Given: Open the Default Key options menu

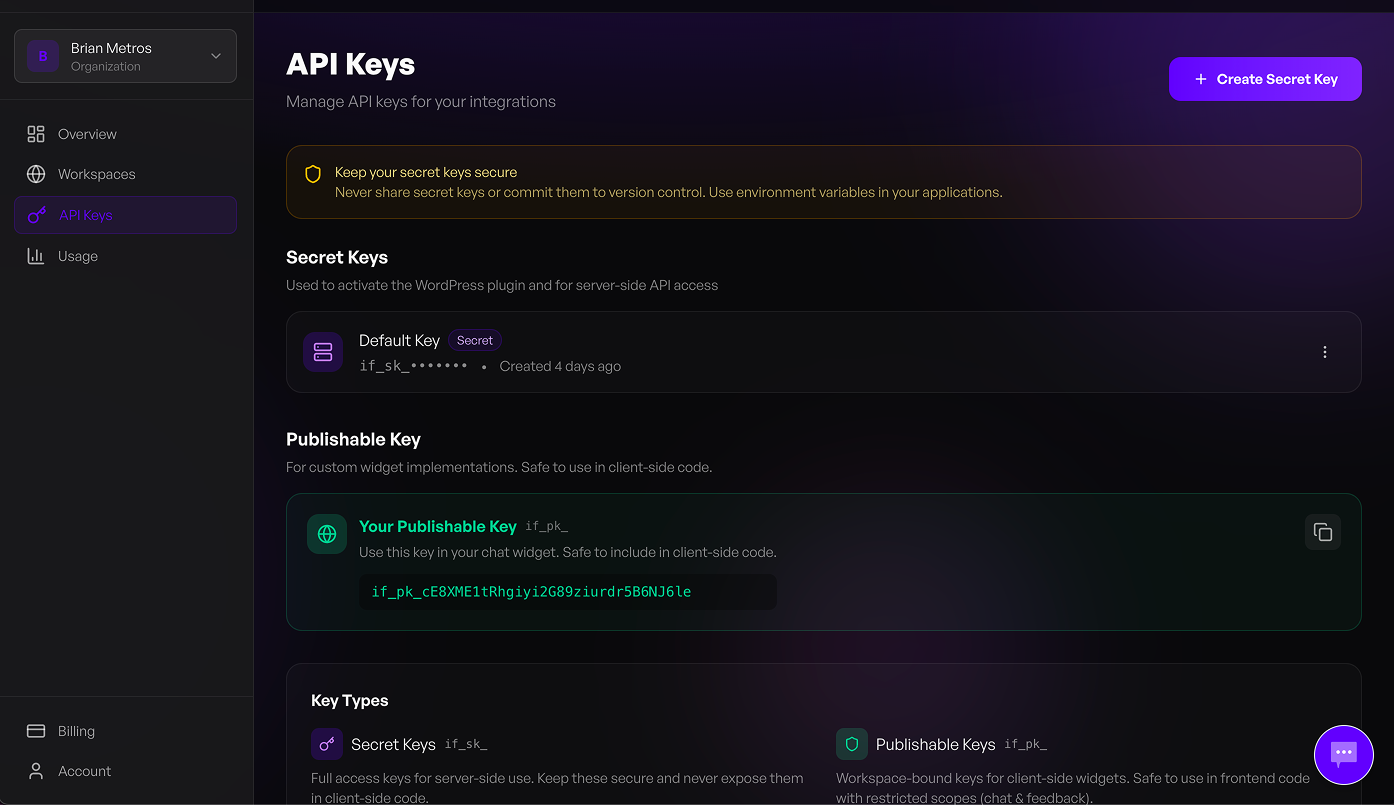Looking at the screenshot, I should pos(1325,352).
